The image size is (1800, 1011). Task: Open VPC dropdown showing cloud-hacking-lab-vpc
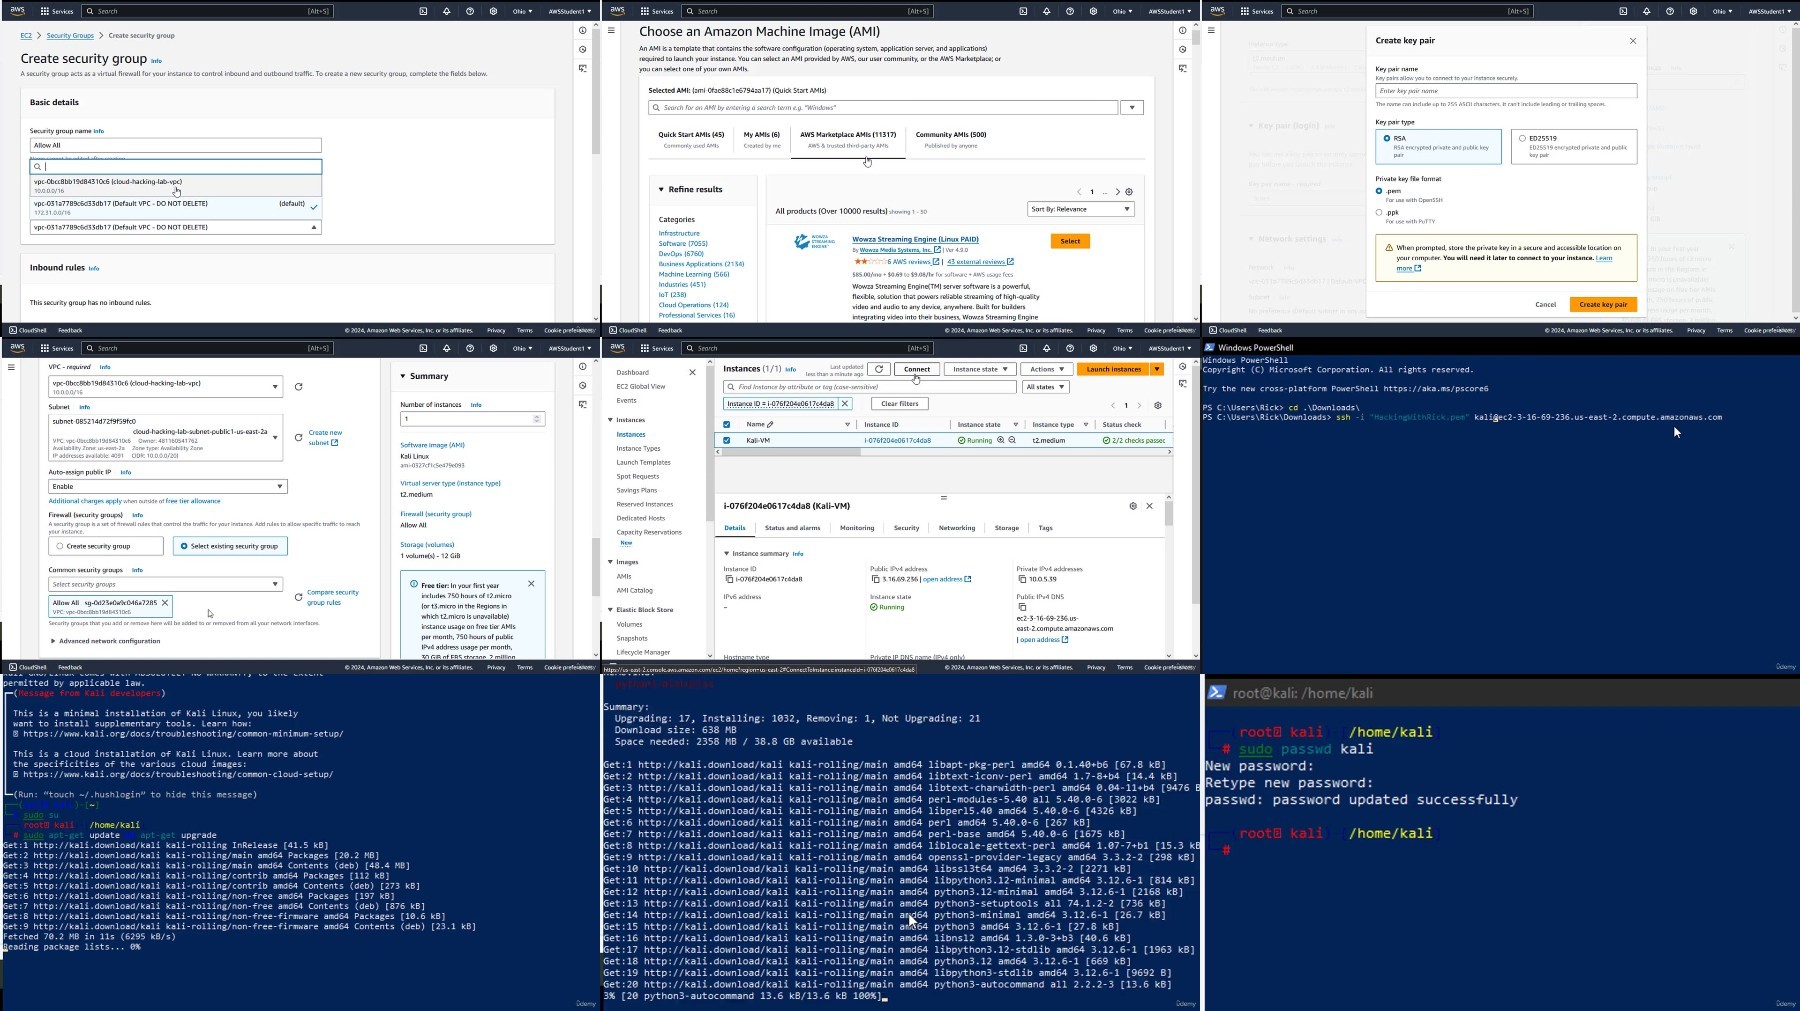point(166,387)
